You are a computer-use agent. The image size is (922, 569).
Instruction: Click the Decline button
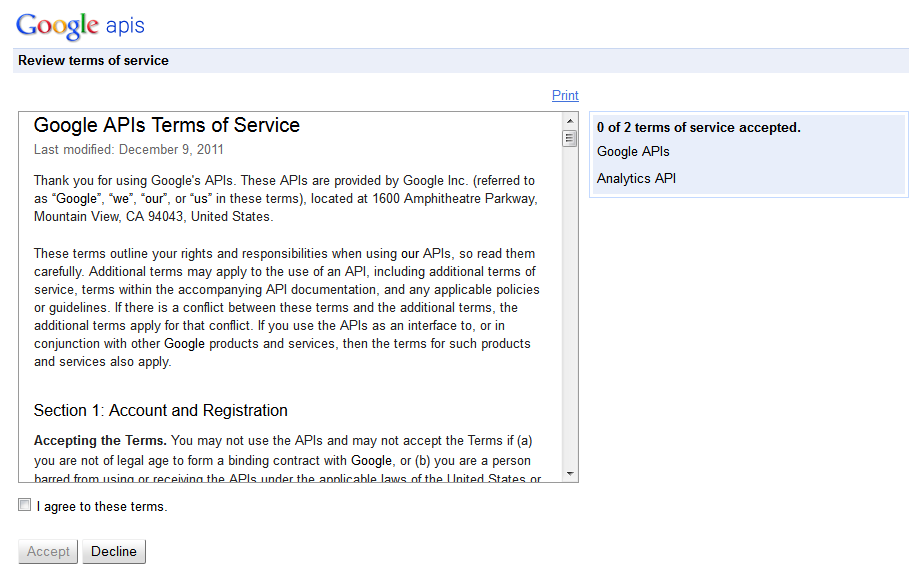(114, 551)
